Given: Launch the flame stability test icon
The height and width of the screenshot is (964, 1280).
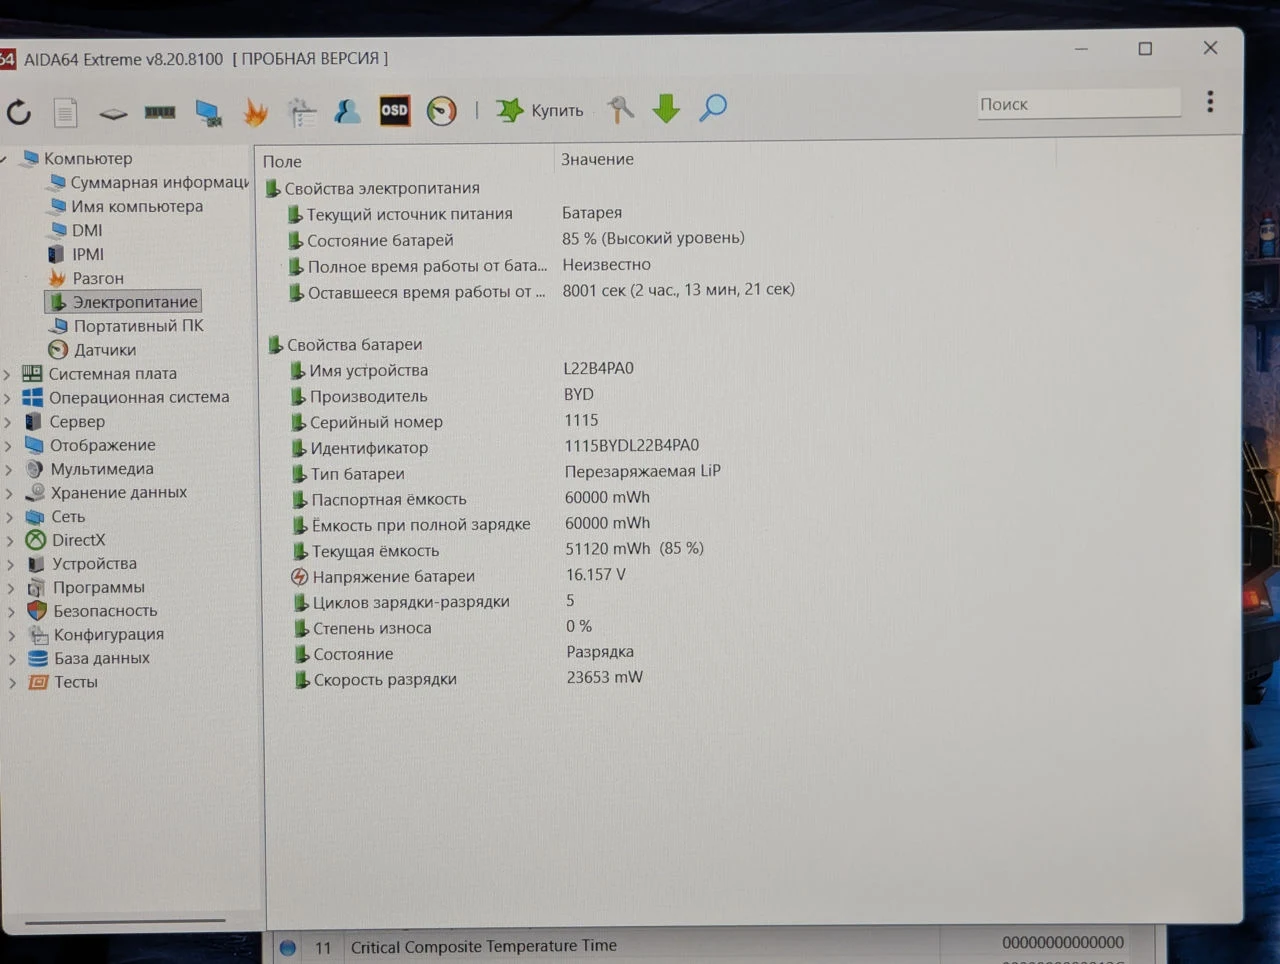Looking at the screenshot, I should coord(255,112).
